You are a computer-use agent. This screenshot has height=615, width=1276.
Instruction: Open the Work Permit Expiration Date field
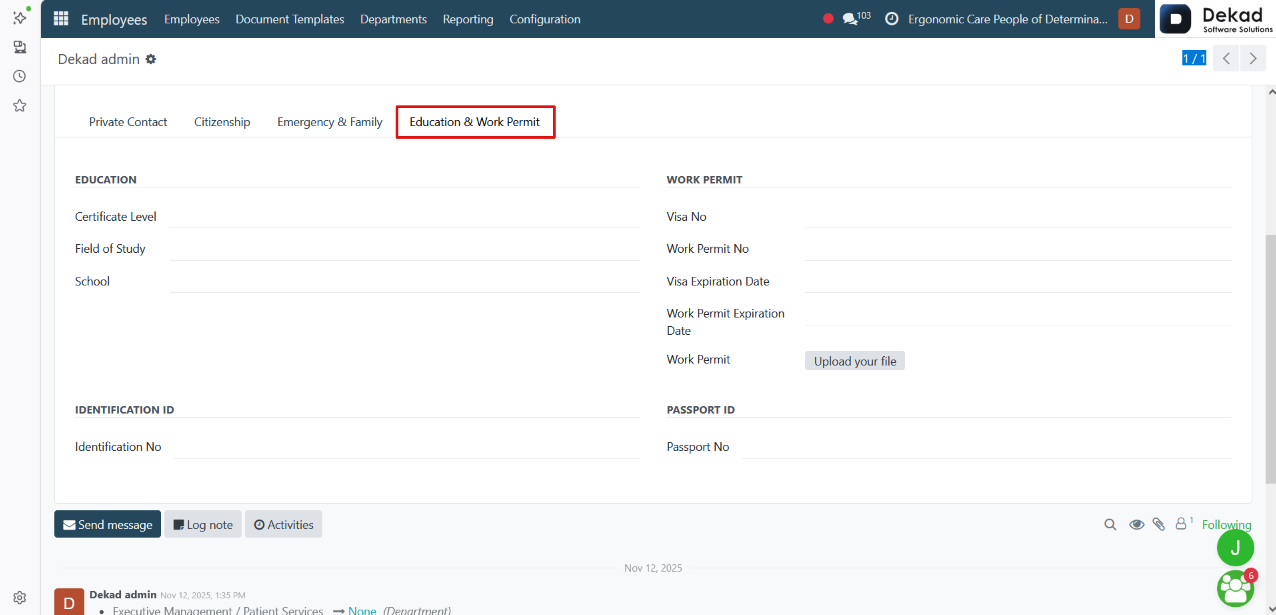tap(1018, 314)
